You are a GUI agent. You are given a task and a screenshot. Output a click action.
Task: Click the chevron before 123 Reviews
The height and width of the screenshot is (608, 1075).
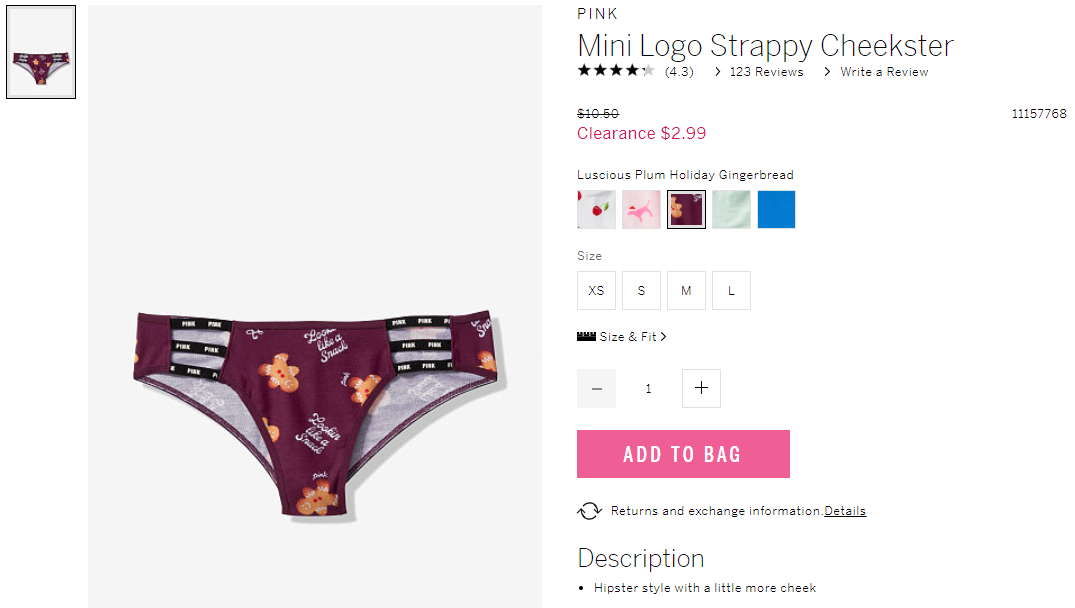point(717,71)
